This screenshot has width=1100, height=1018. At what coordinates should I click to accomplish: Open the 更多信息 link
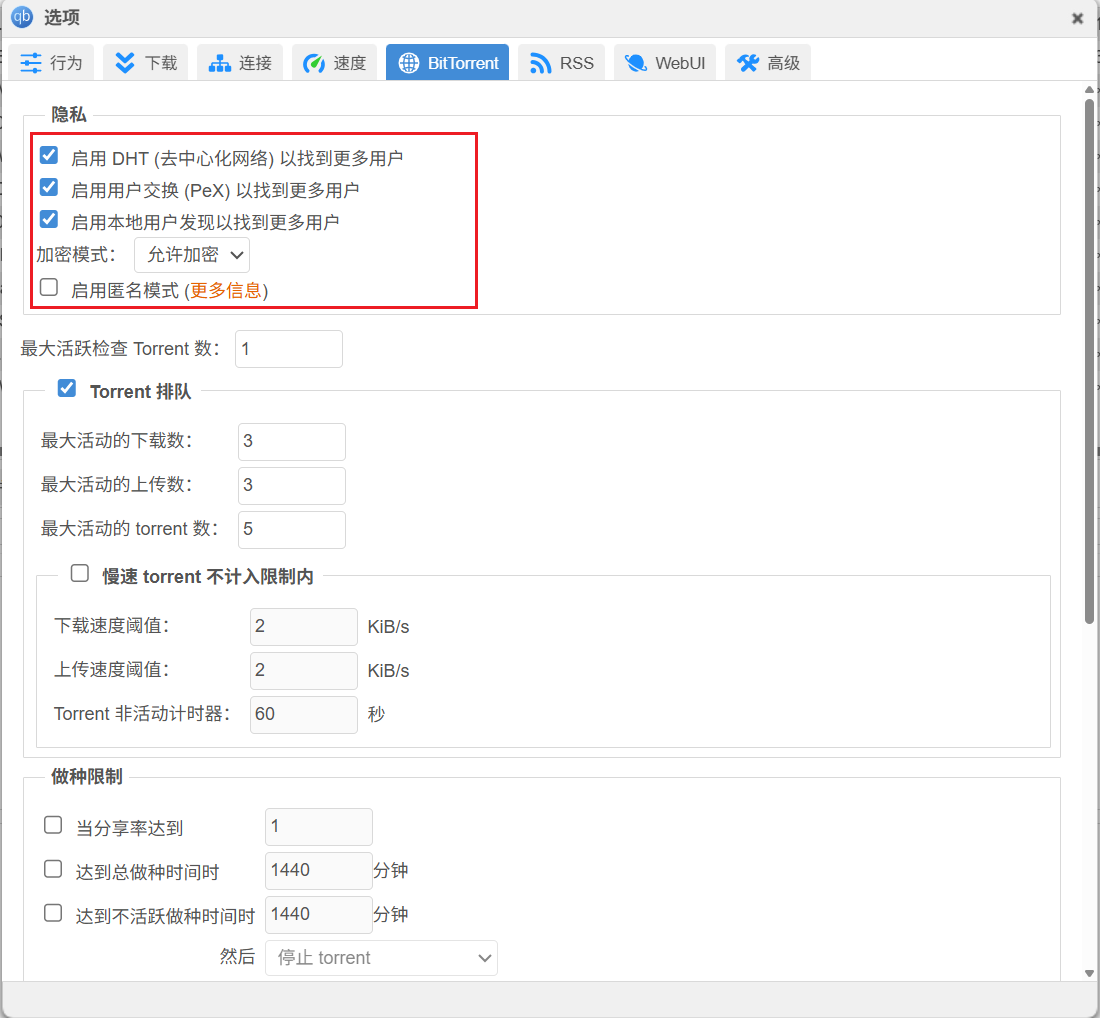[x=226, y=290]
